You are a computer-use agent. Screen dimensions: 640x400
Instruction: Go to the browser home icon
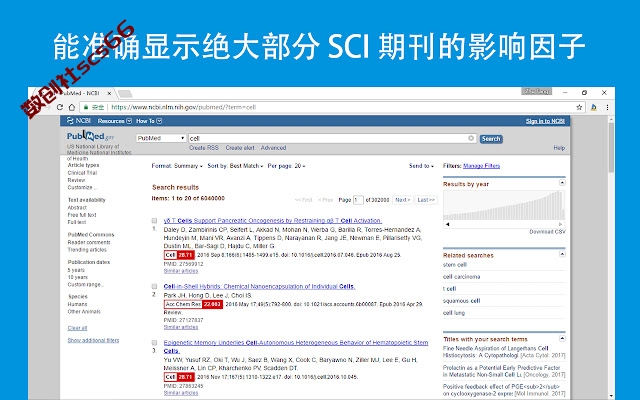(x=72, y=107)
